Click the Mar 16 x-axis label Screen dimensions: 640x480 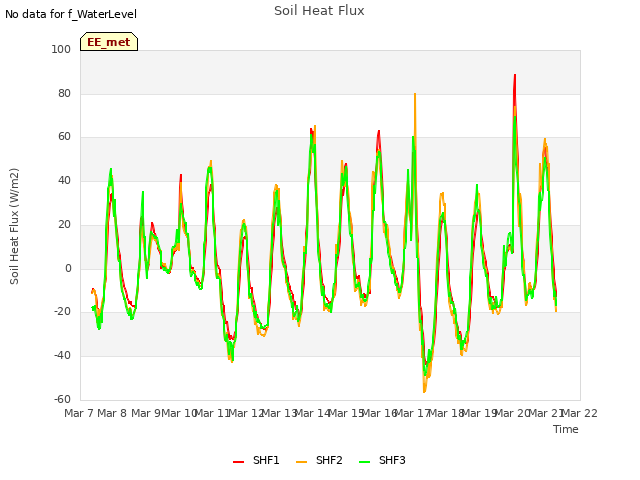click(380, 413)
